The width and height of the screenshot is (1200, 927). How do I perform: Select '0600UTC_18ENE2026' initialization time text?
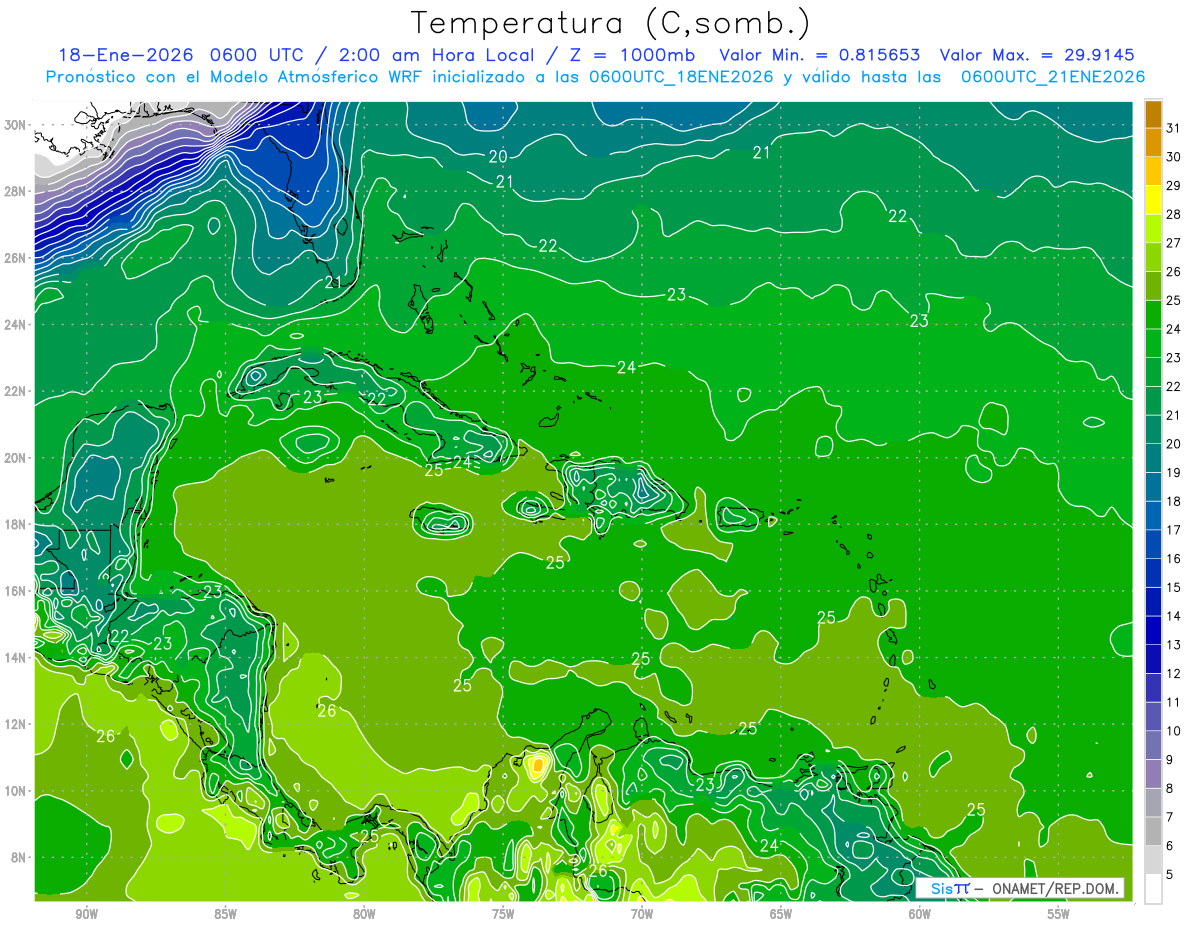click(681, 77)
